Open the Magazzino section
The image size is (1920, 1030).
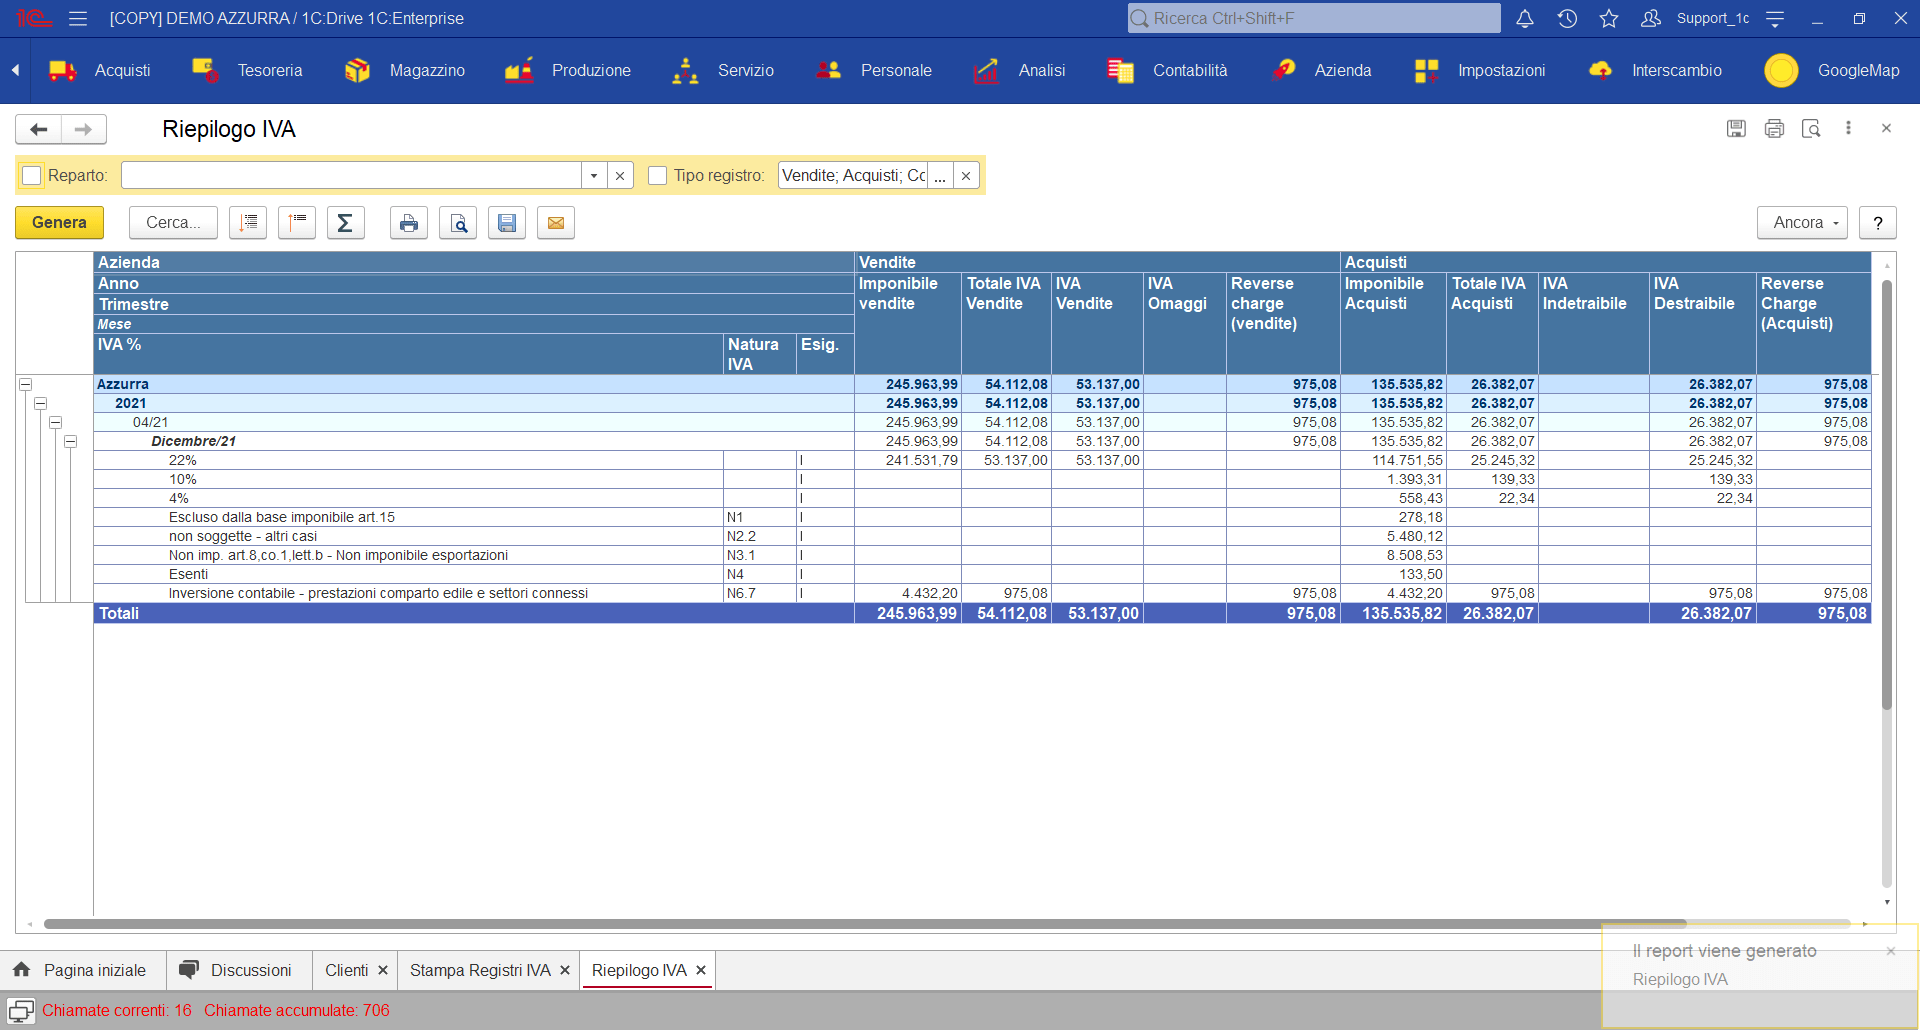pyautogui.click(x=405, y=70)
